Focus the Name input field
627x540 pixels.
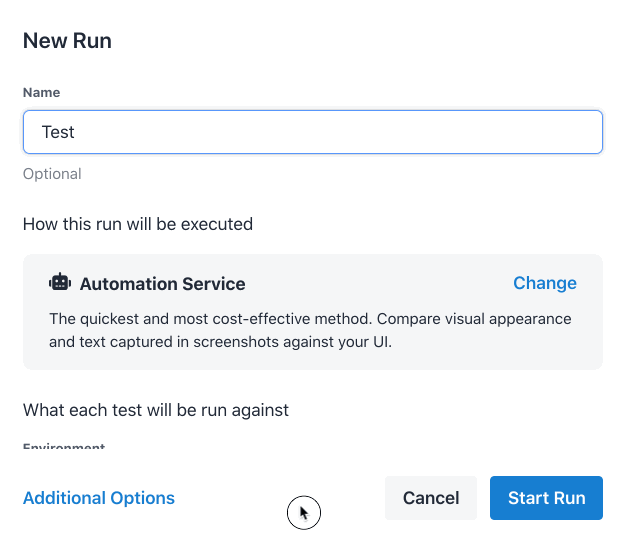[x=312, y=132]
